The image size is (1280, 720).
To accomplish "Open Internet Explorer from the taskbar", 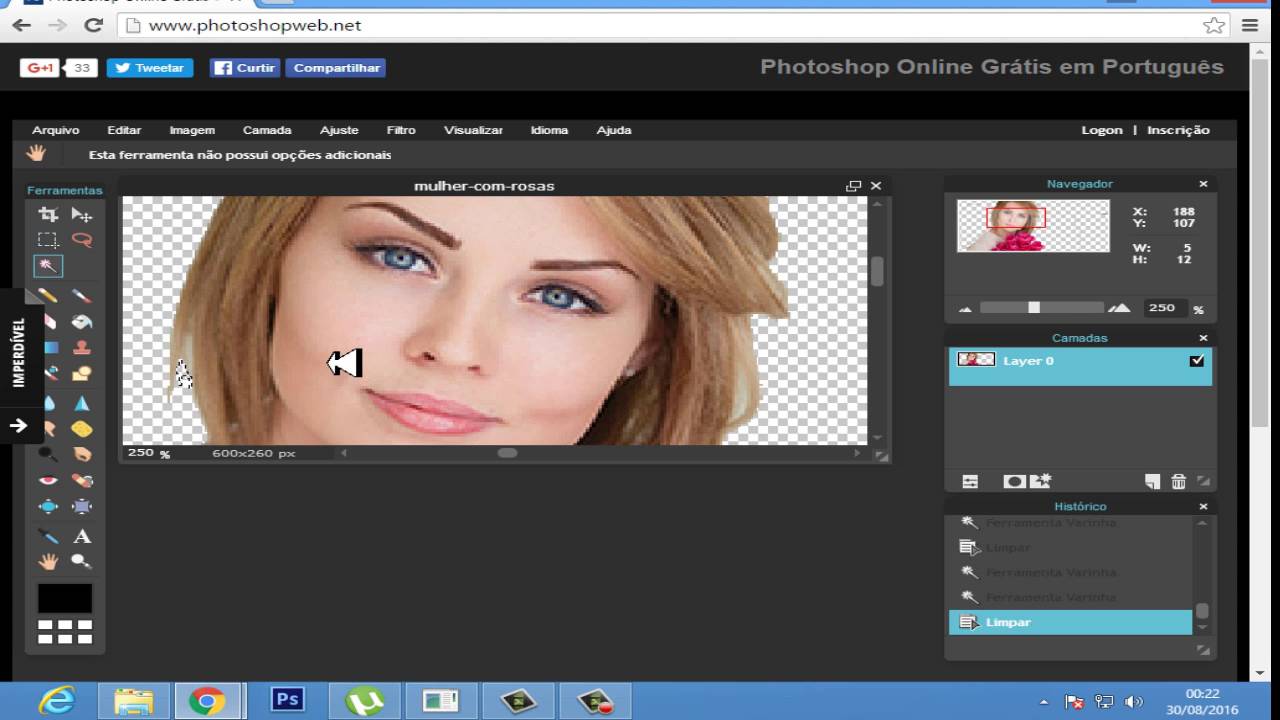I will coord(56,702).
